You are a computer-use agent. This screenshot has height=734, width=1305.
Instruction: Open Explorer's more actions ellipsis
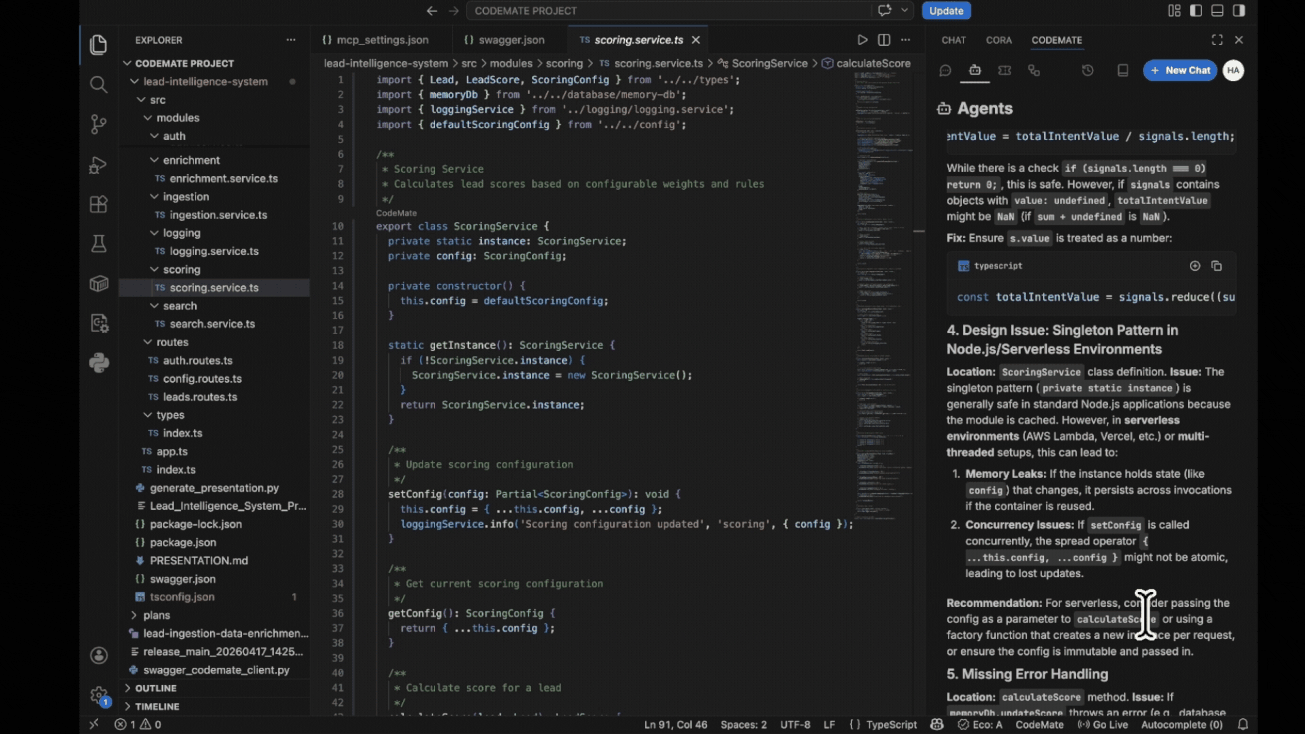[291, 40]
